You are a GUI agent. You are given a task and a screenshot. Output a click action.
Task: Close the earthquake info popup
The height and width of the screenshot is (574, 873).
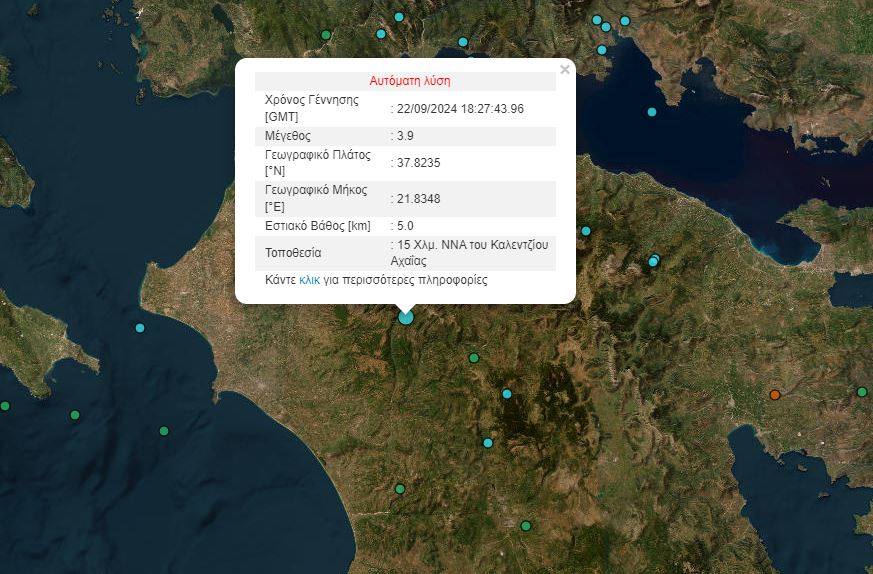pos(565,70)
